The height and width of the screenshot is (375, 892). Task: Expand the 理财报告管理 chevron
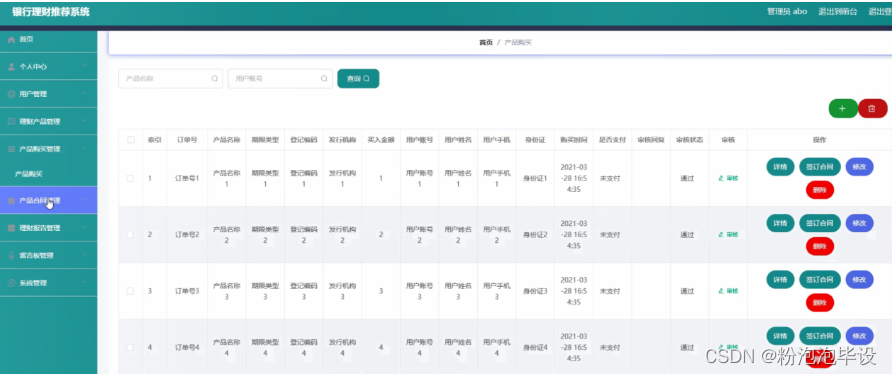(85, 228)
